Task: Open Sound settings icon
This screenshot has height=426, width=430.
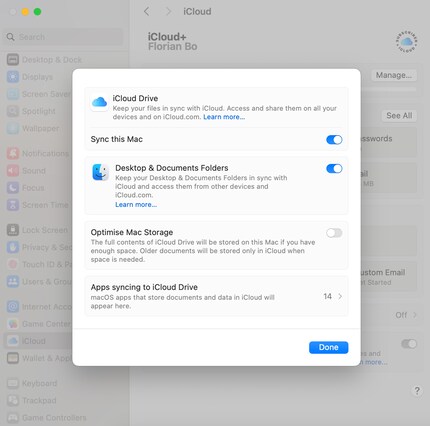Action: tap(13, 171)
